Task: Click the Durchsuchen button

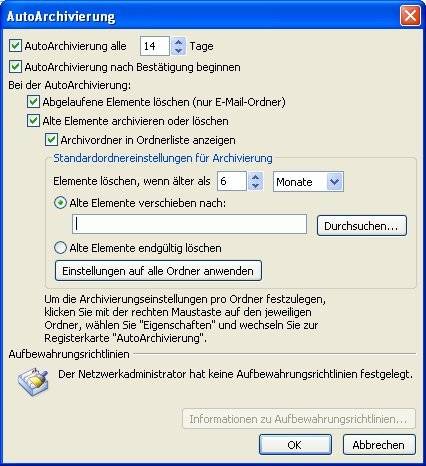Action: (362, 226)
